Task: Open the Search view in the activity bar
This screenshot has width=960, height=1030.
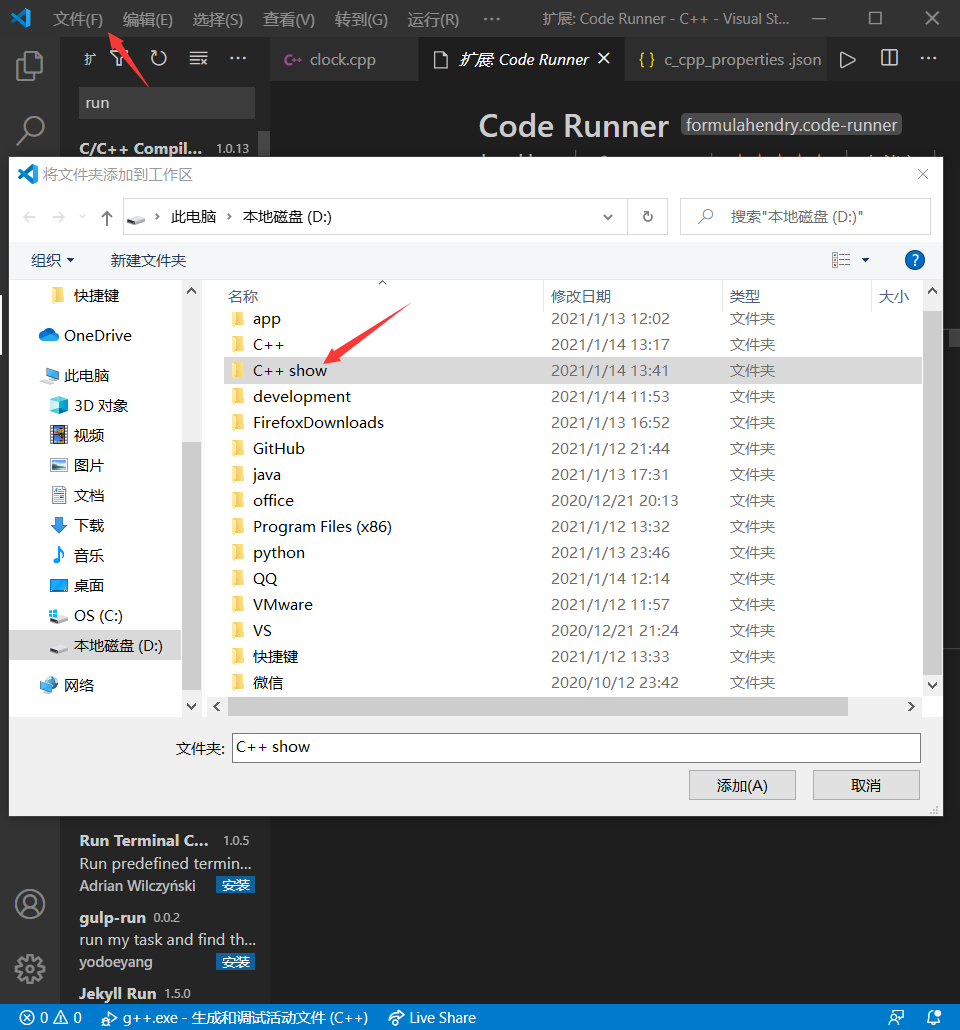Action: [29, 130]
